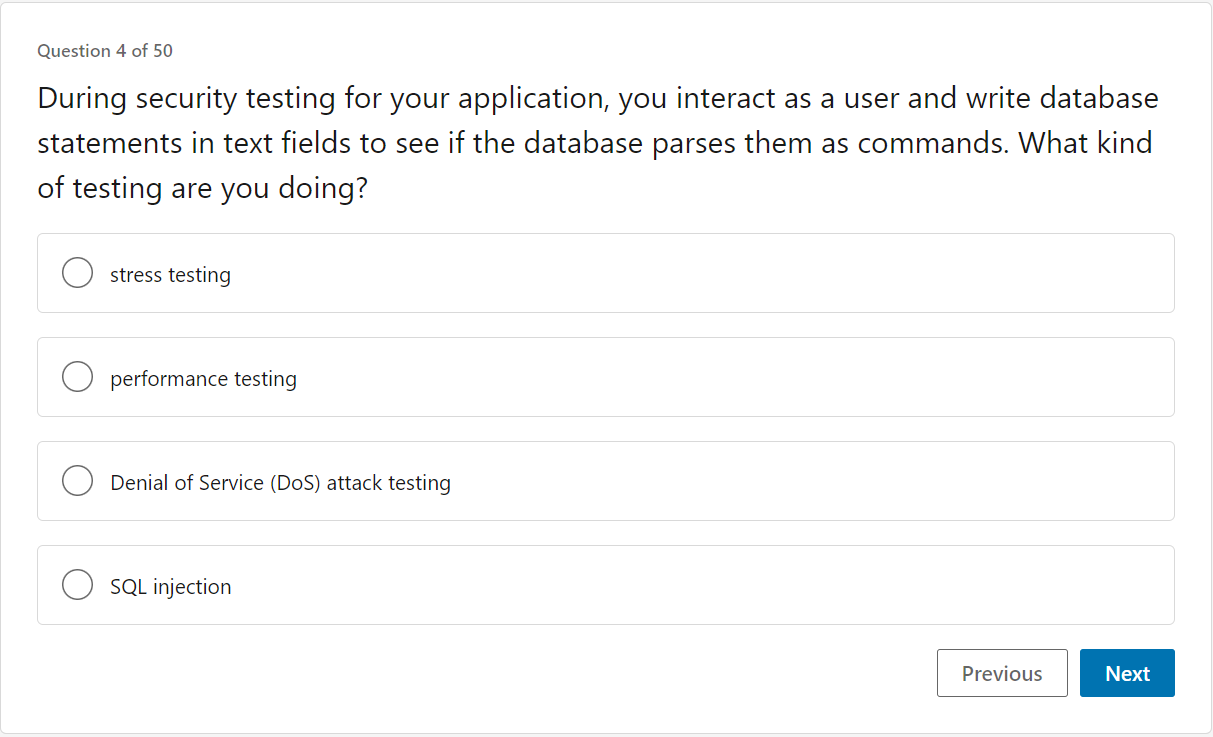The image size is (1213, 737).
Task: Click 'Denial of Service (DoS) attack testing' text
Action: coord(280,483)
